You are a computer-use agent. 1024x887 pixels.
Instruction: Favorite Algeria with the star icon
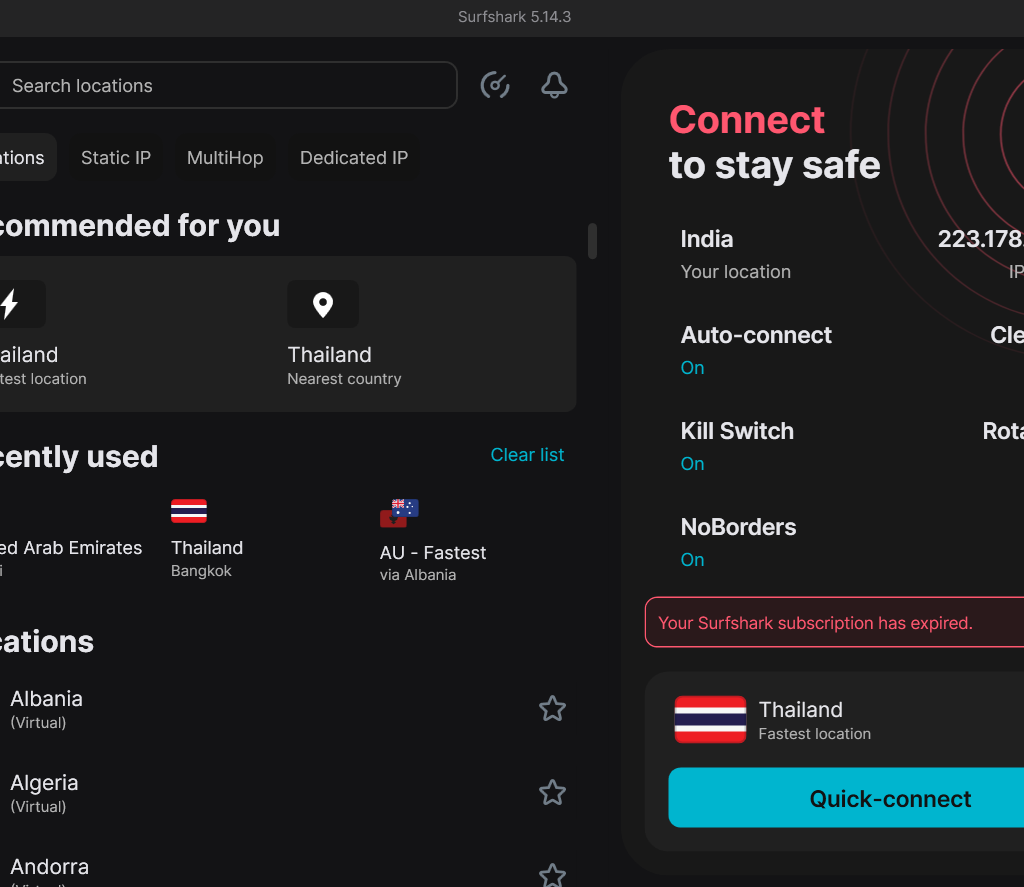pos(552,793)
